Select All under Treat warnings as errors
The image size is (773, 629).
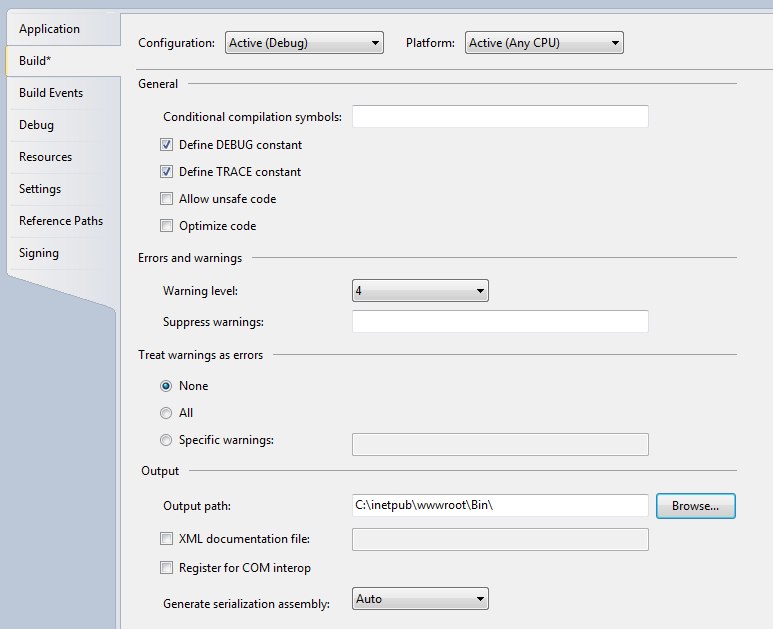(167, 413)
